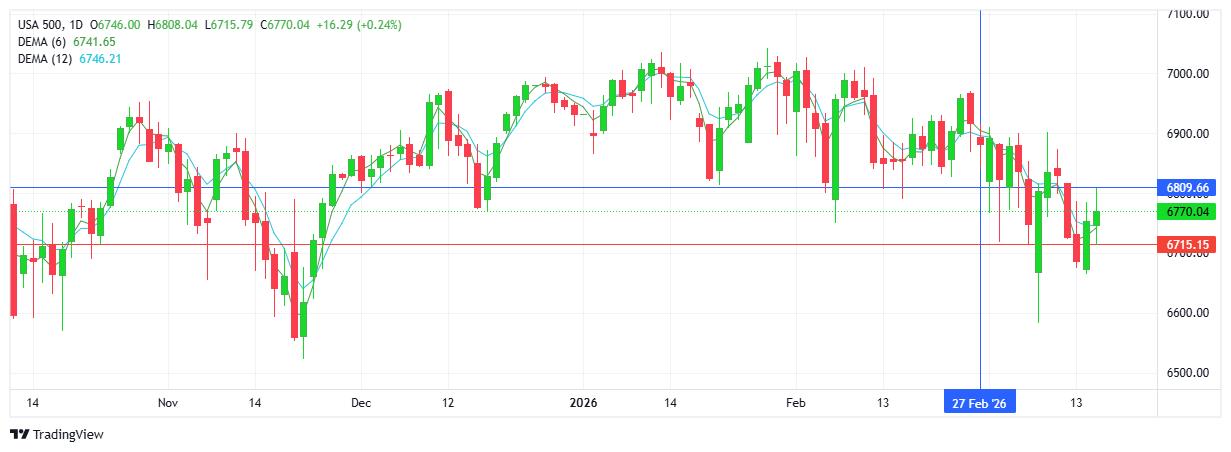Viewport: 1231px width, 452px height.
Task: Click the green 6770.04 current price label
Action: 1188,211
